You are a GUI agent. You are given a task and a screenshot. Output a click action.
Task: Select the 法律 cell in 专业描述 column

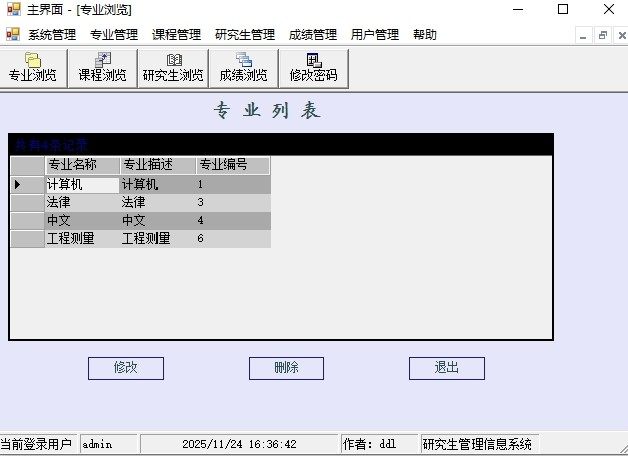158,203
